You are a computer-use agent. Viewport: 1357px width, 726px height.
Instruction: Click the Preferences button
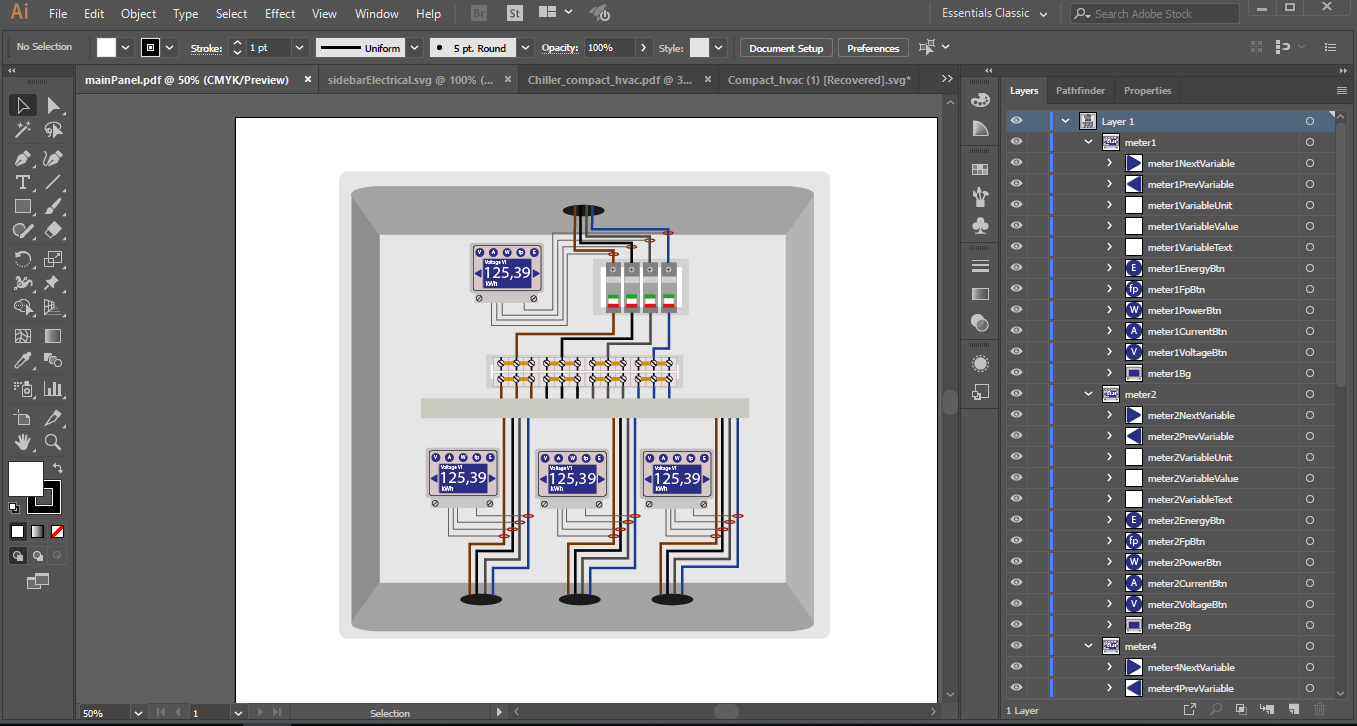(873, 48)
